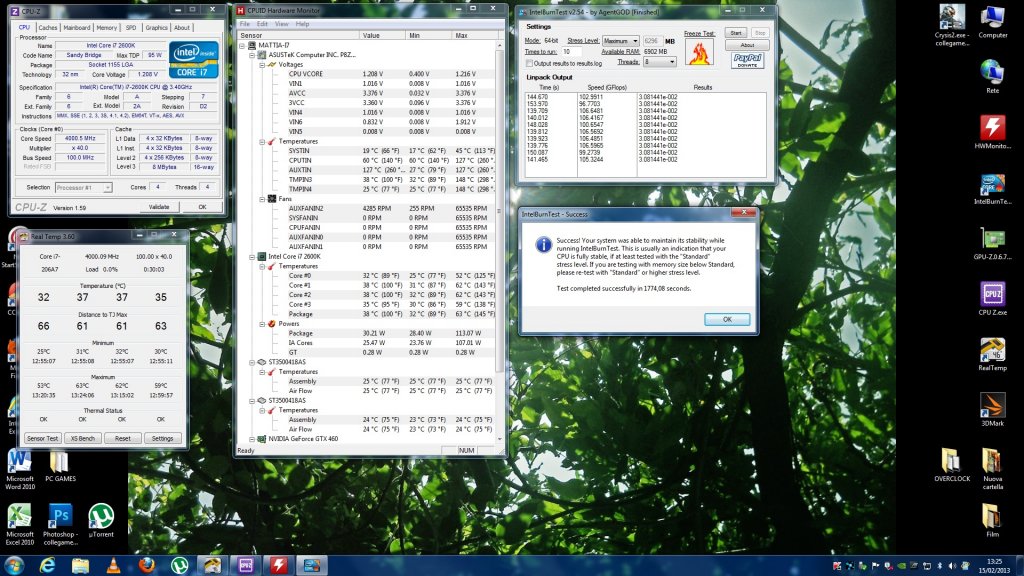Click OK in the IntelBurnTest Success dialog
Screen dimensions: 1024x576
pyautogui.click(x=727, y=319)
